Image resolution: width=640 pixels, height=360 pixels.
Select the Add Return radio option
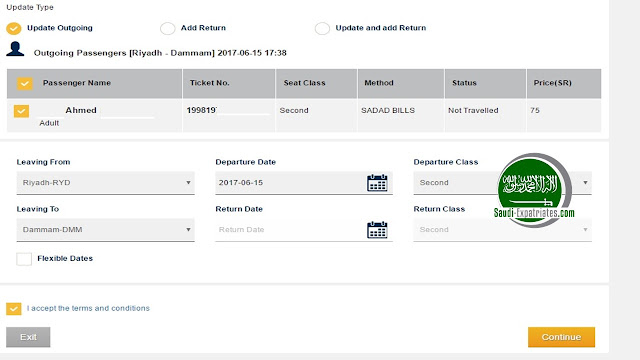(x=167, y=28)
